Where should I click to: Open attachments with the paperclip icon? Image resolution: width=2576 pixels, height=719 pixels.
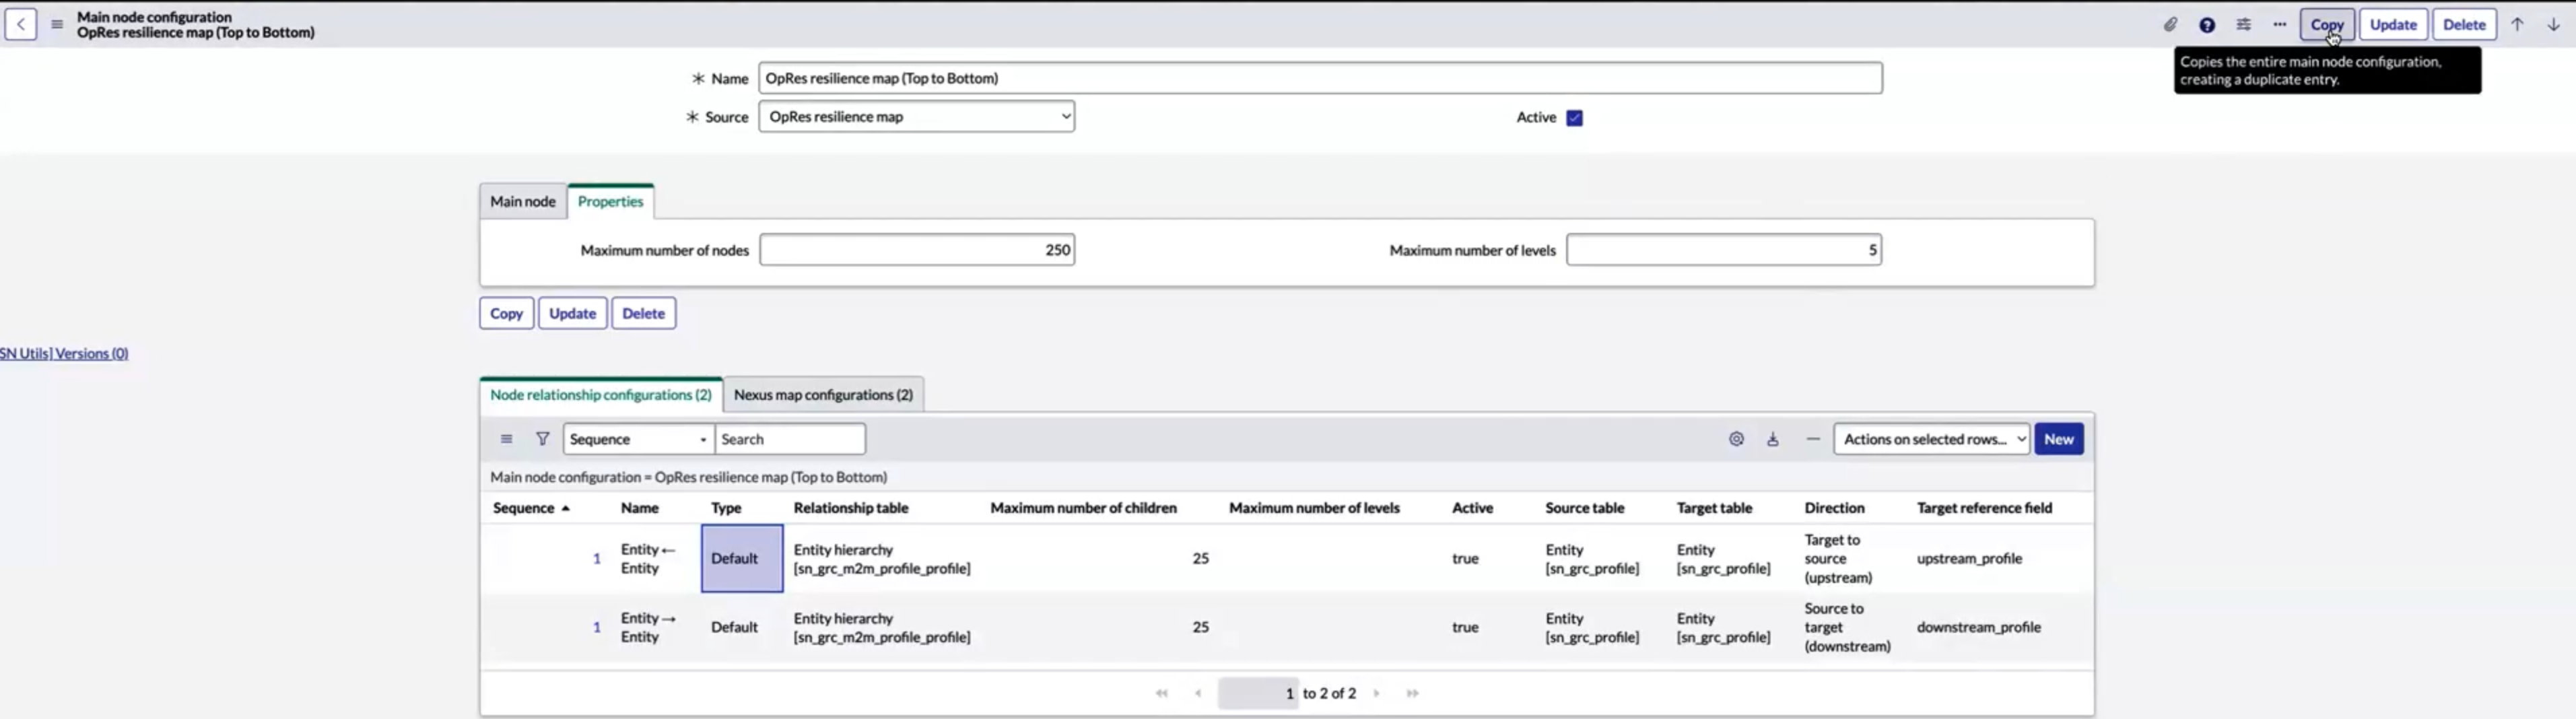click(2170, 24)
